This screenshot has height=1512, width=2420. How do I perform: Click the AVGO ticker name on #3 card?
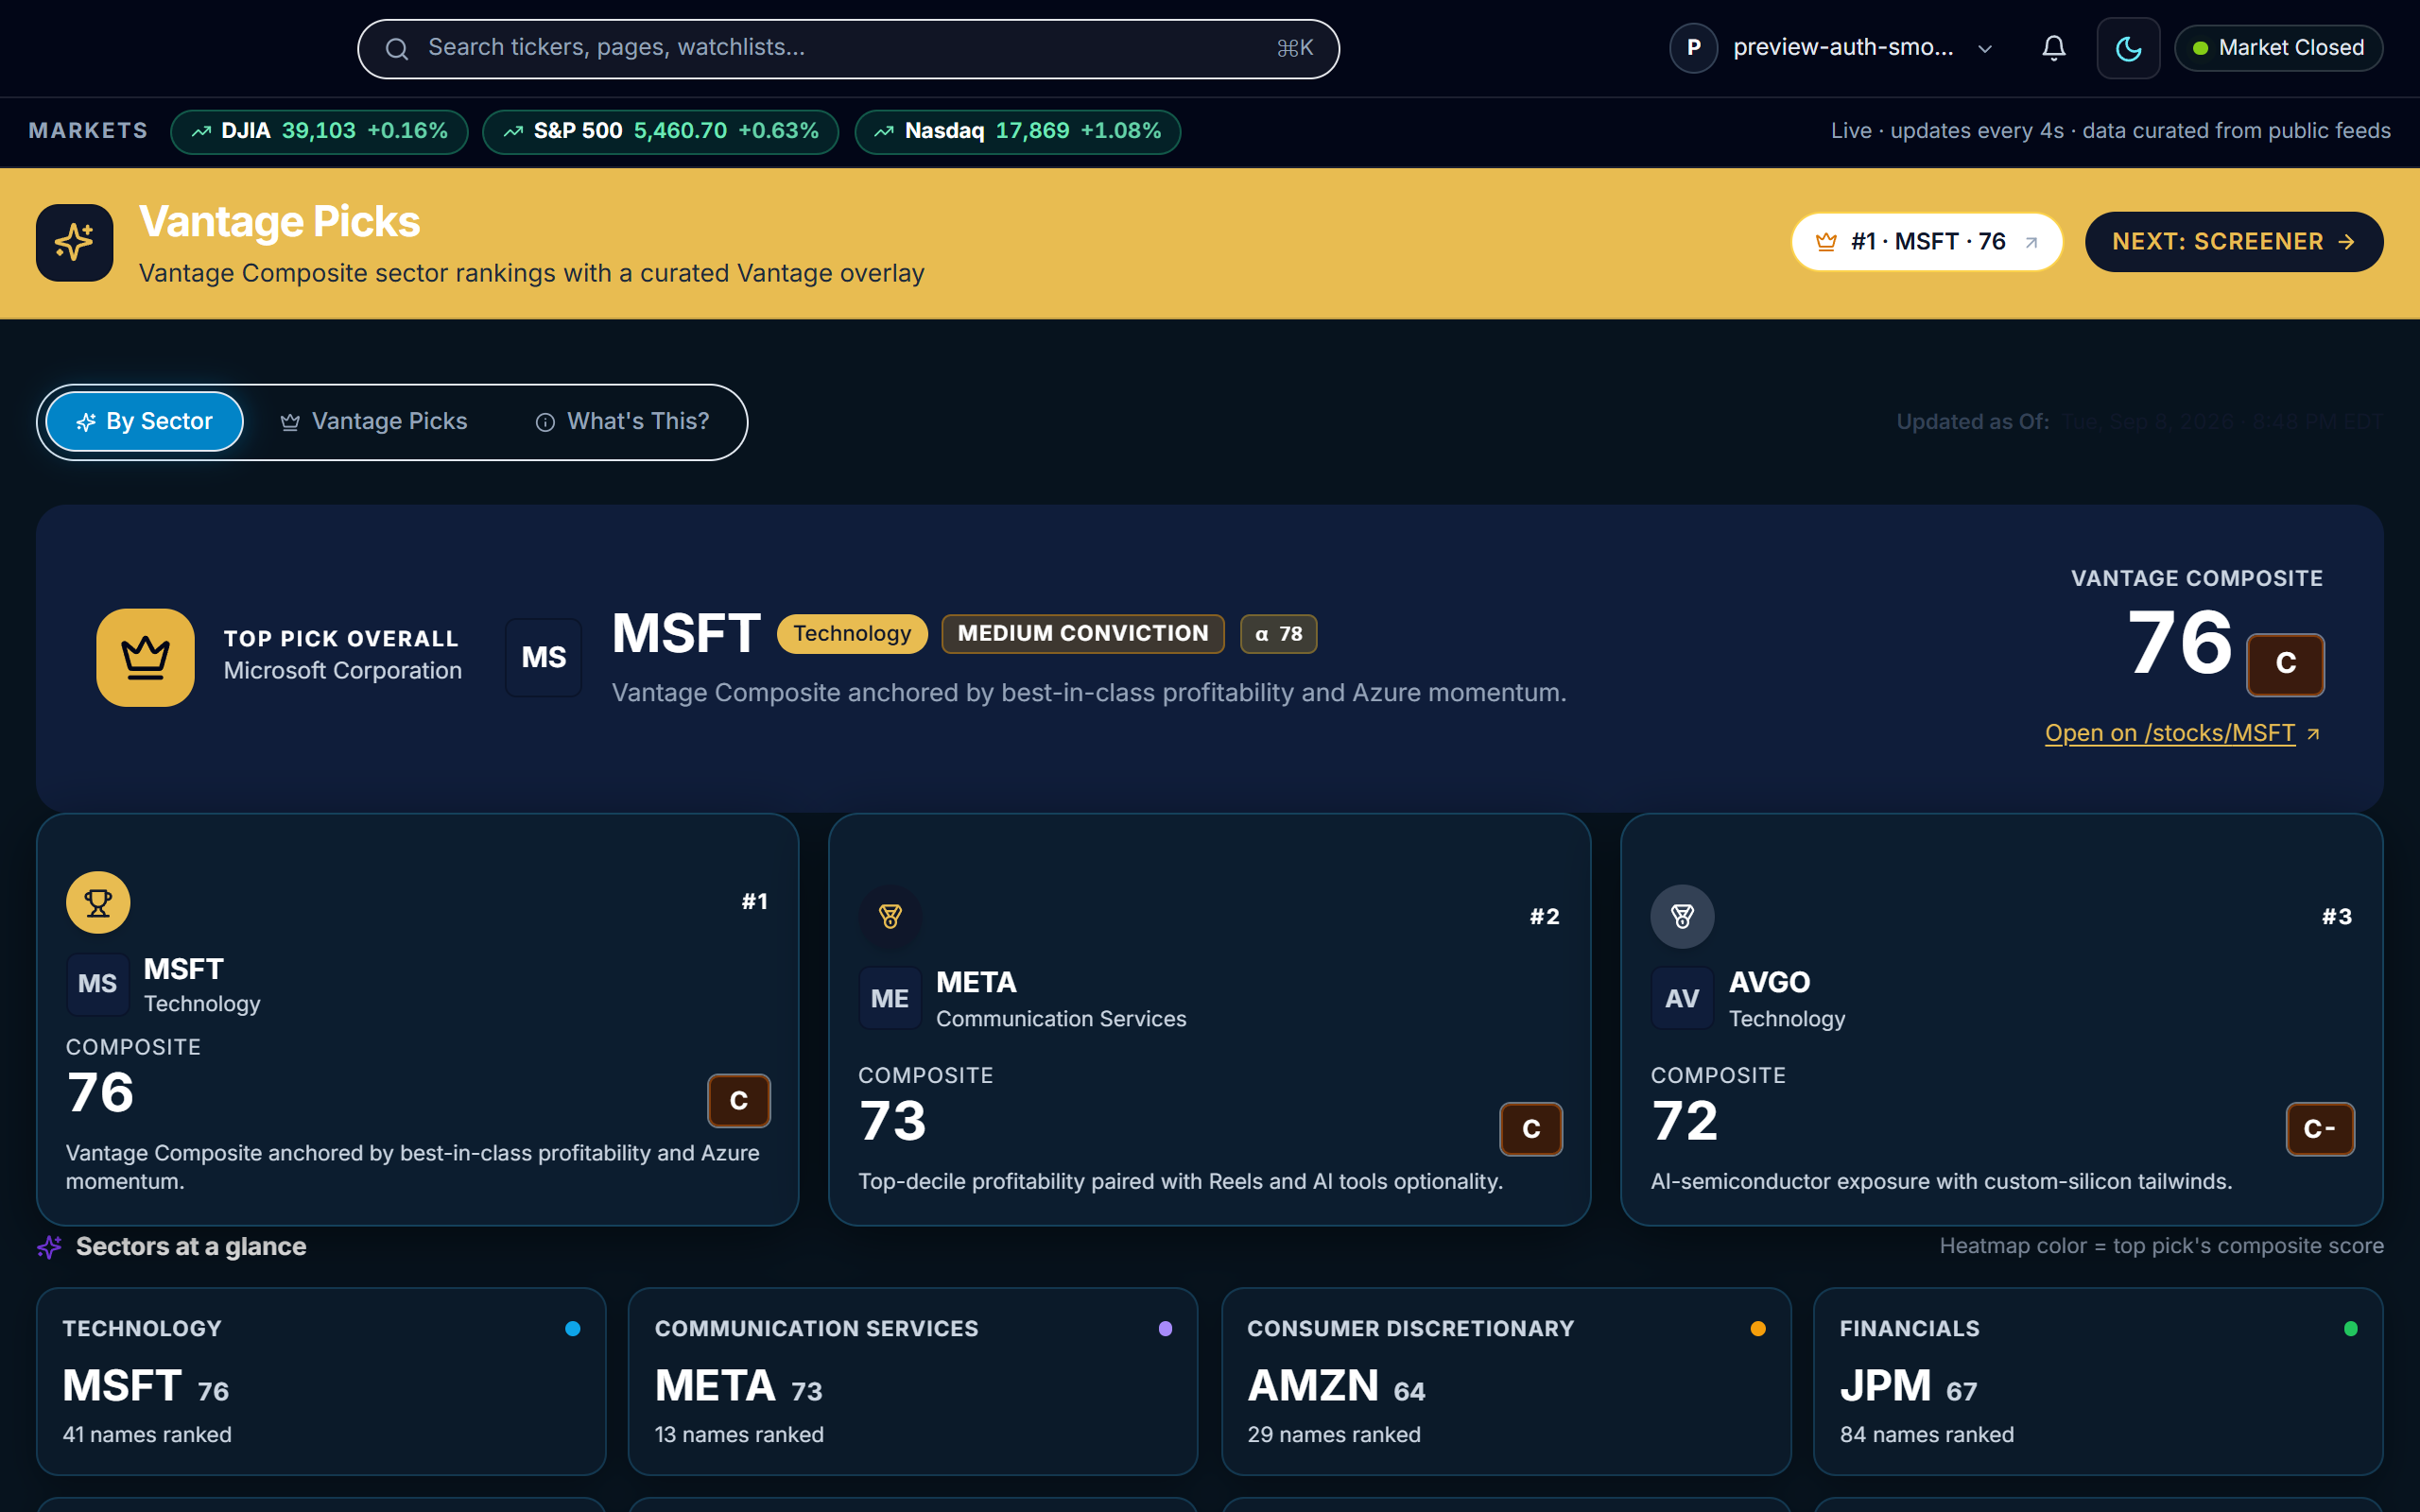pyautogui.click(x=1769, y=983)
